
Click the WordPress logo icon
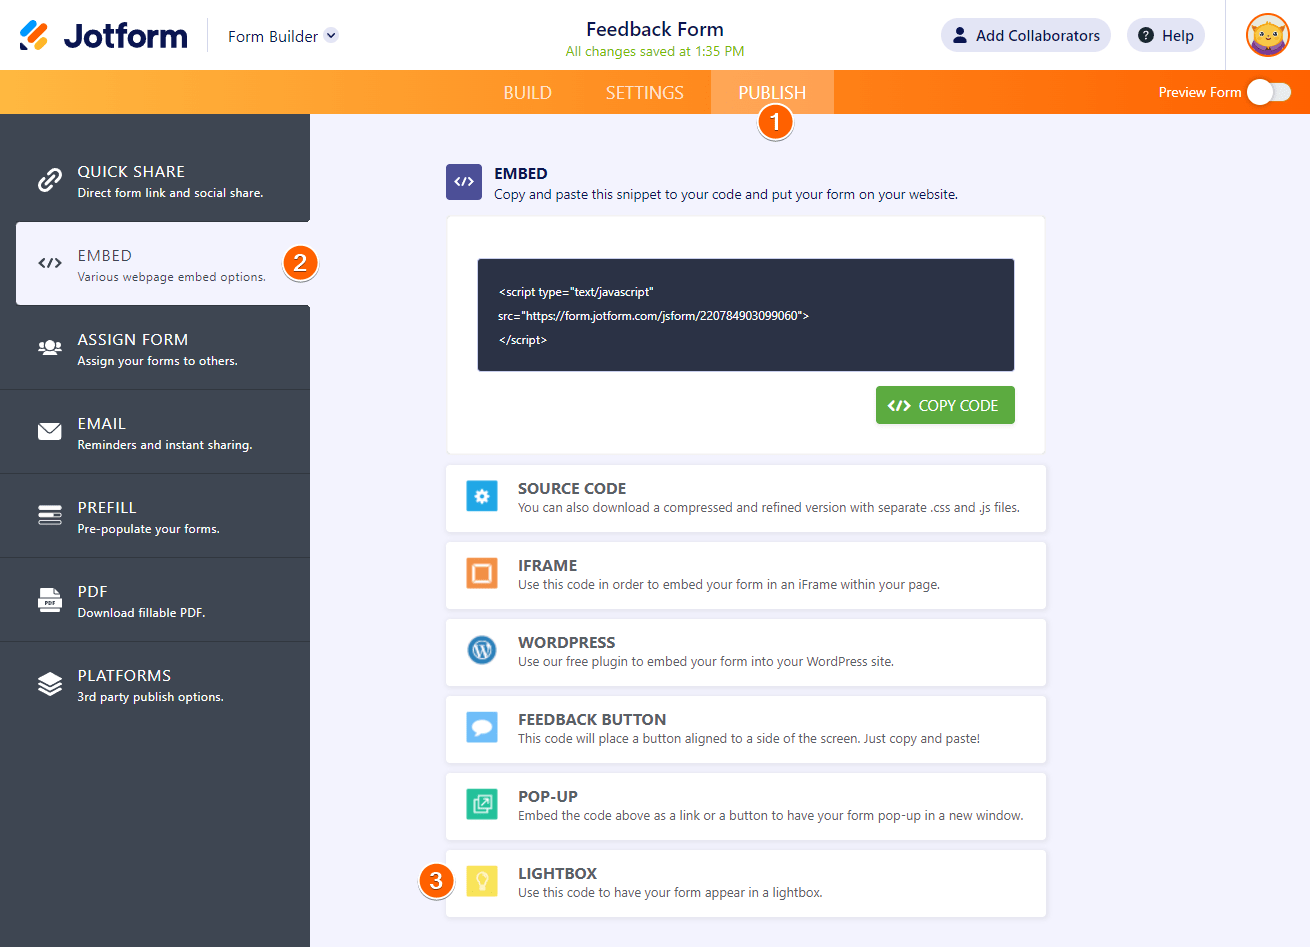point(482,650)
